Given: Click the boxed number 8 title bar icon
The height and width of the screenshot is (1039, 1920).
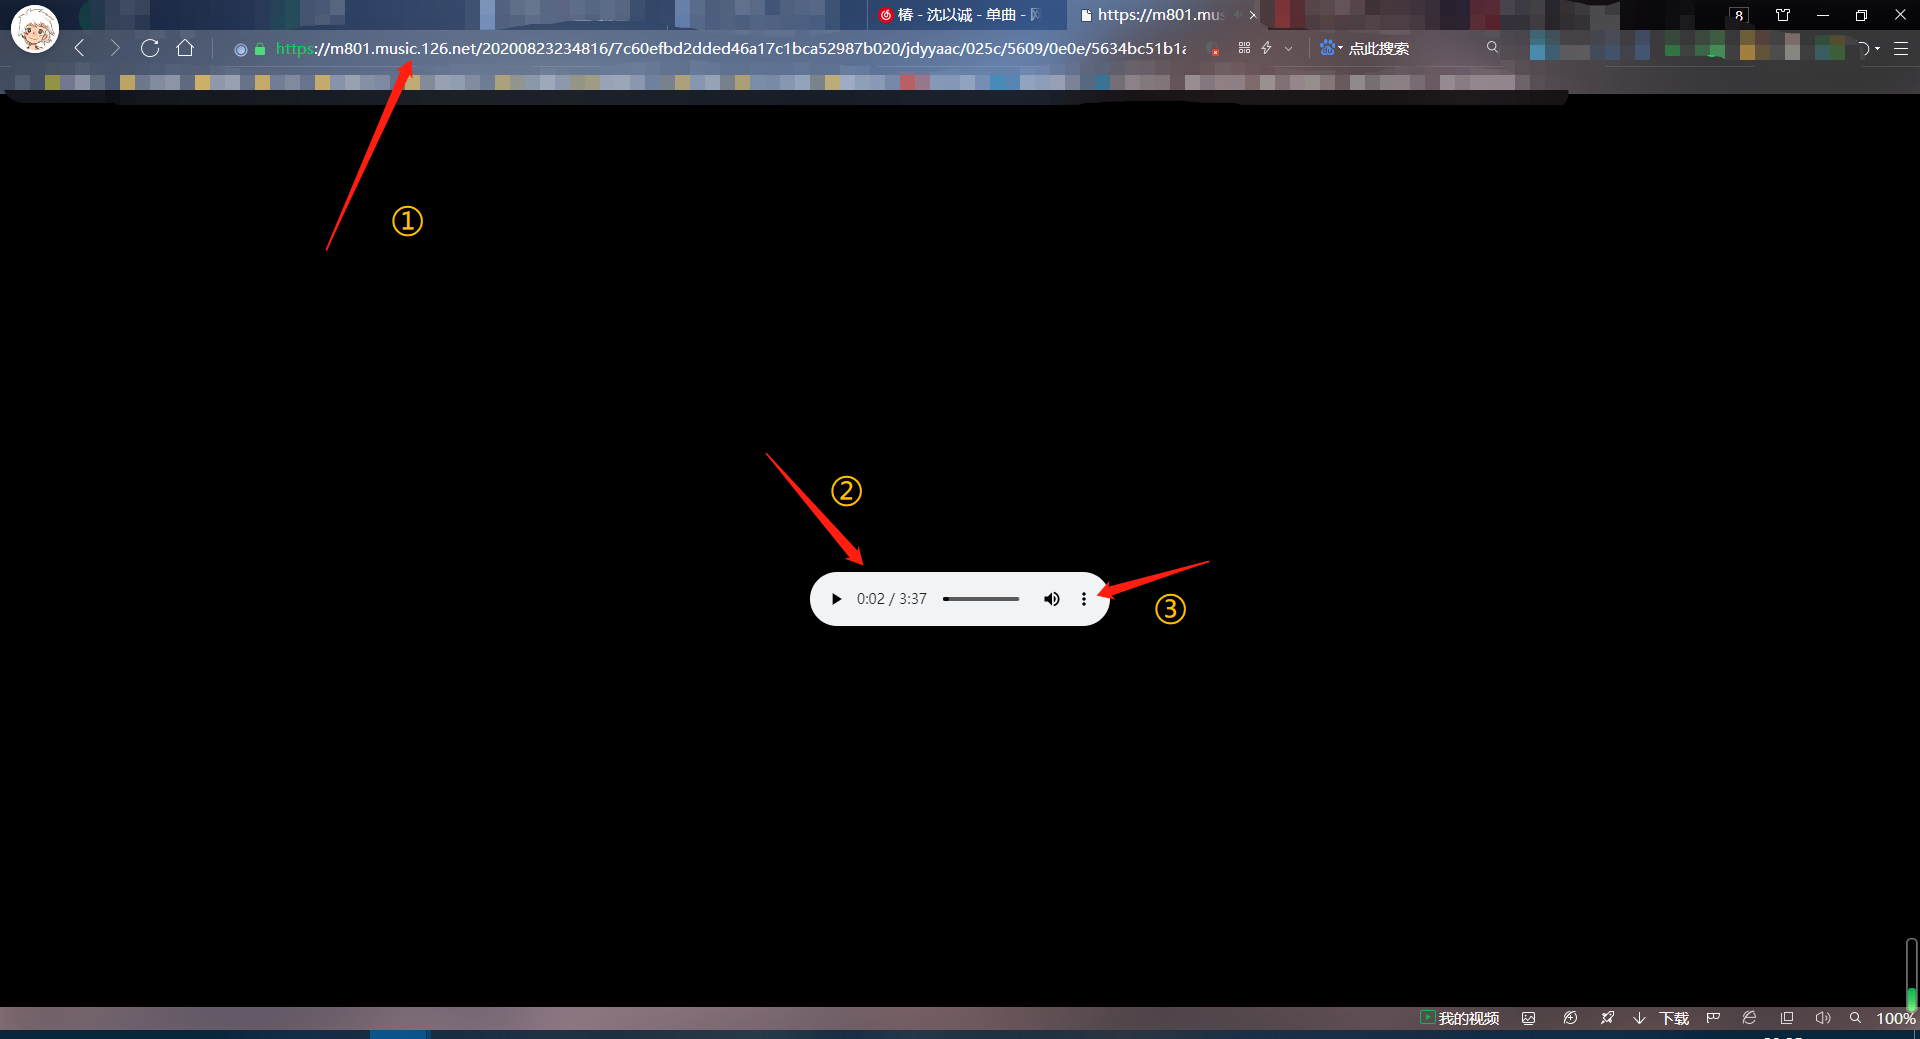Looking at the screenshot, I should [1740, 15].
